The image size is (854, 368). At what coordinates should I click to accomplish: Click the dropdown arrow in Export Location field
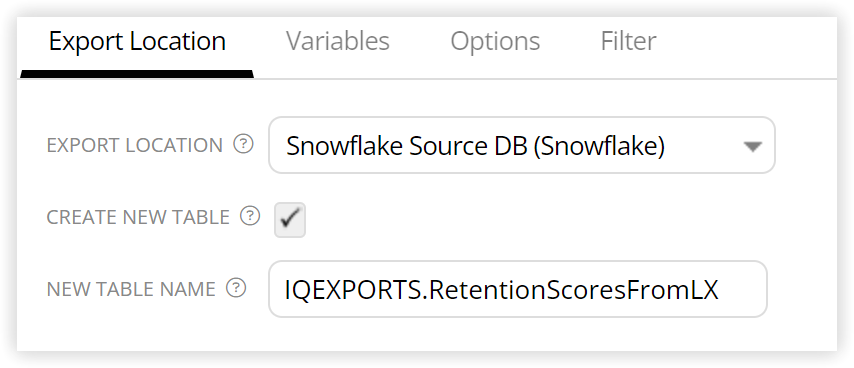[752, 146]
